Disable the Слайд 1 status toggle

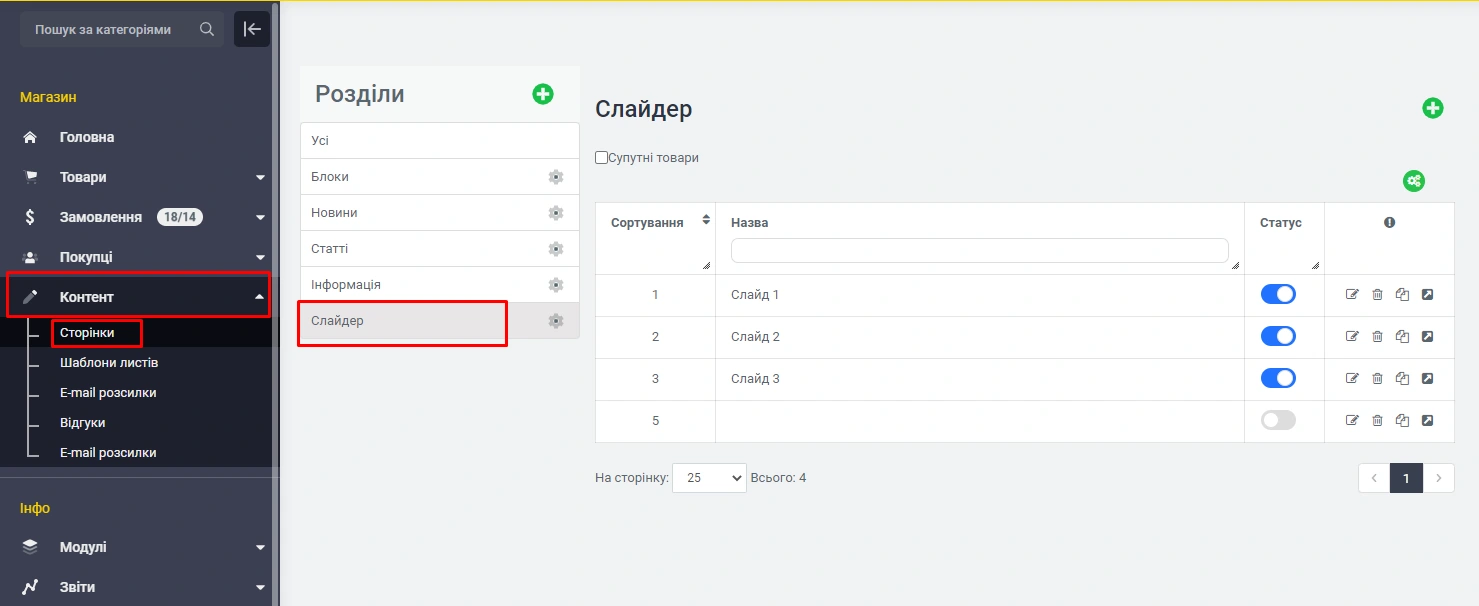coord(1278,294)
